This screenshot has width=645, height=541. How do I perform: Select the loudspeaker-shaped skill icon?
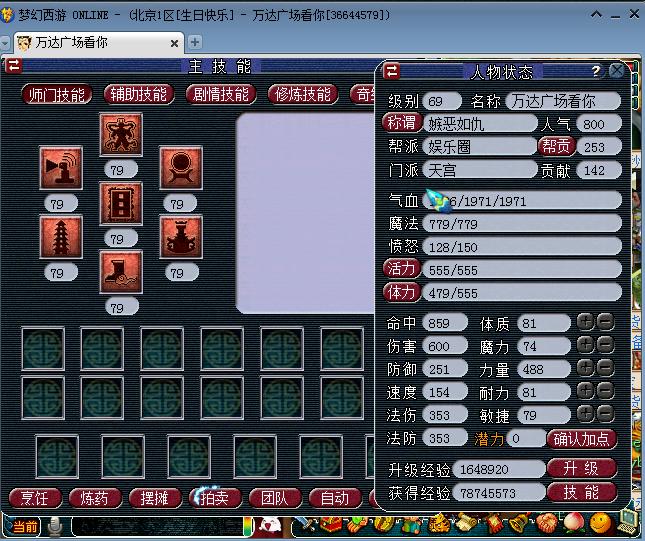coord(61,168)
